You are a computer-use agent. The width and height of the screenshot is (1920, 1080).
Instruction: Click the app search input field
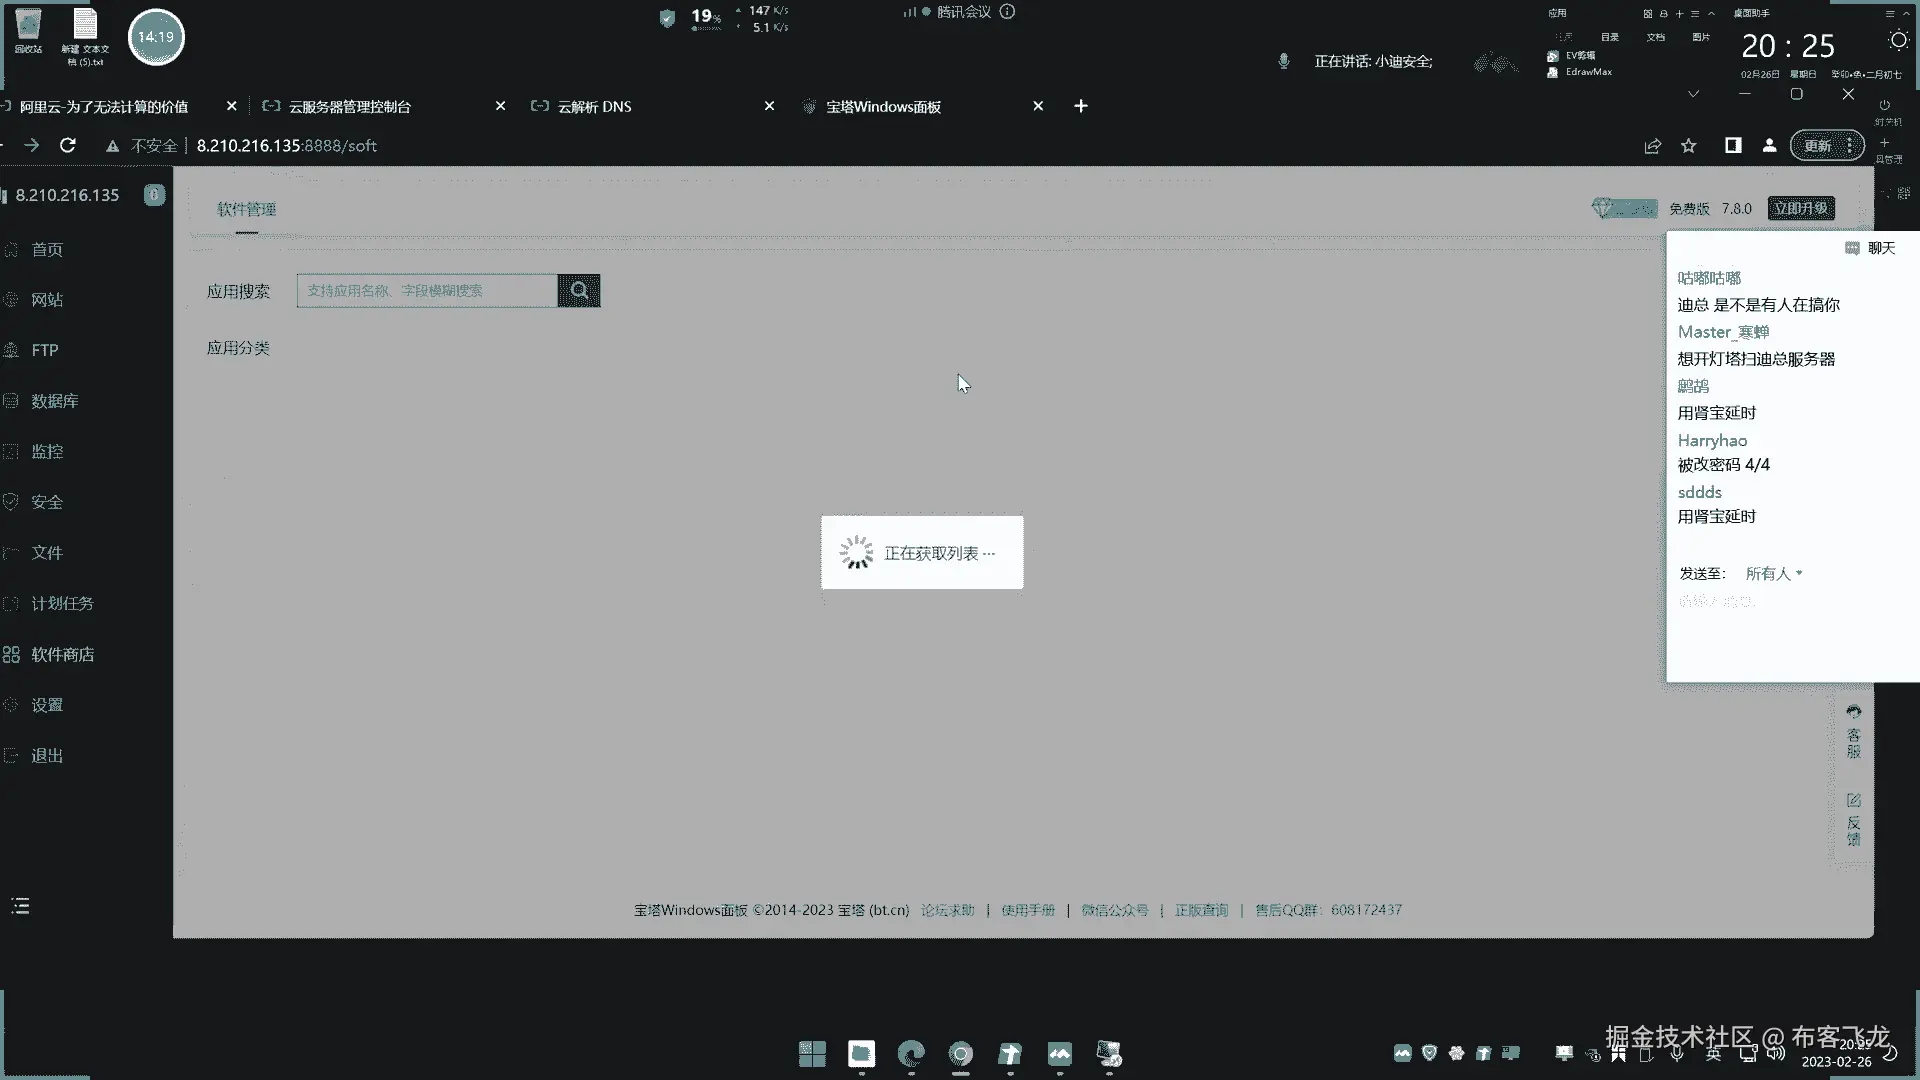[427, 291]
